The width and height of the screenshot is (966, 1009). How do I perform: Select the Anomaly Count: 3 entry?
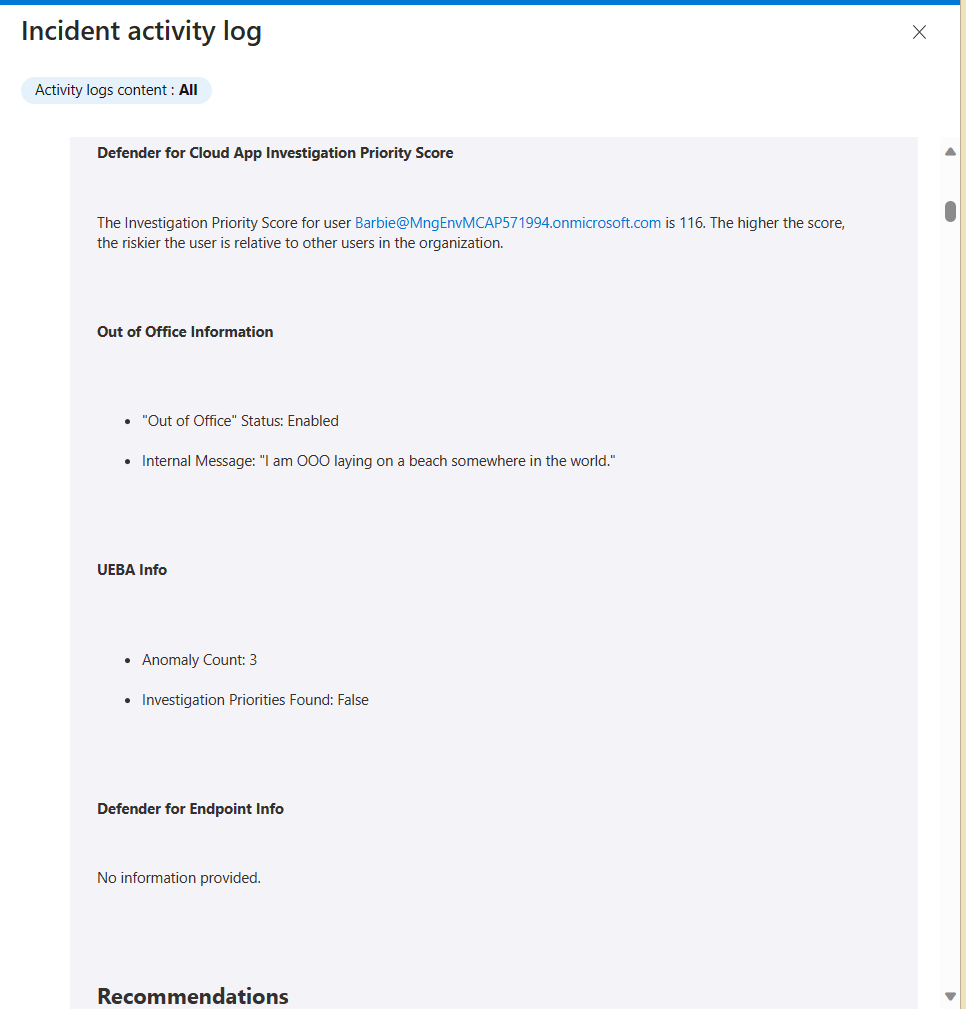pos(199,660)
